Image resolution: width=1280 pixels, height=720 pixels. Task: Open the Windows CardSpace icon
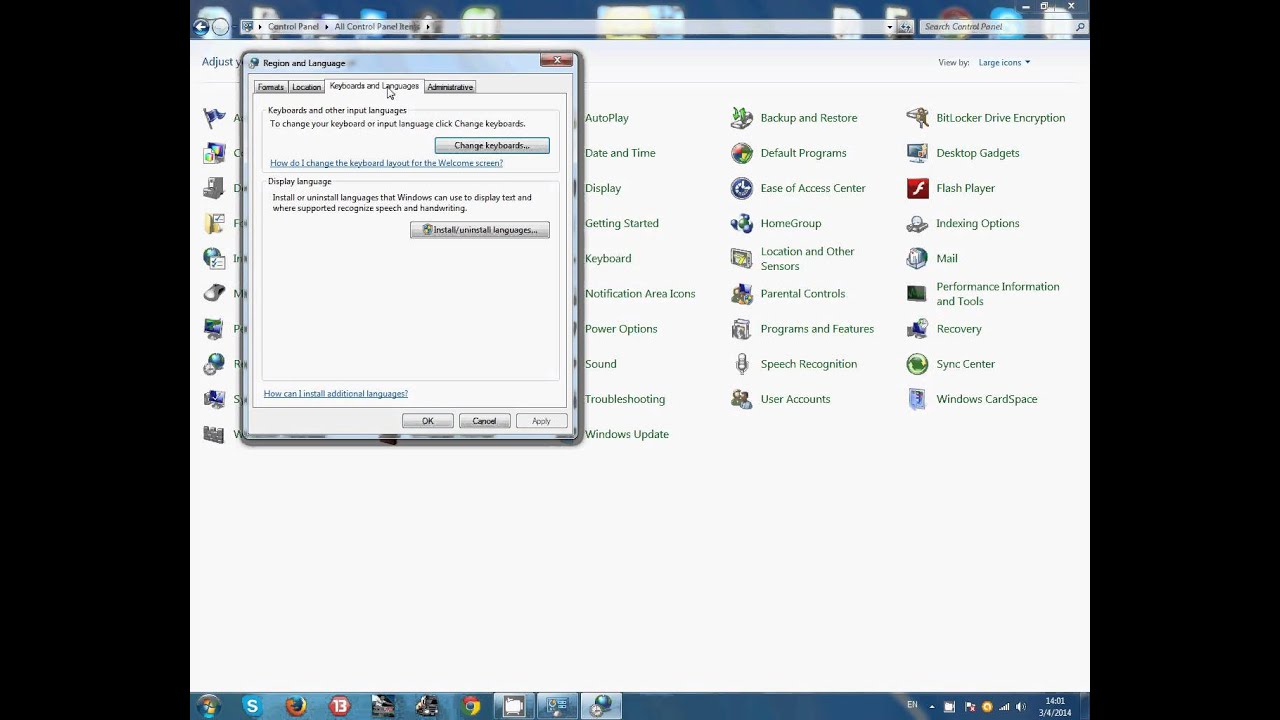pyautogui.click(x=917, y=399)
